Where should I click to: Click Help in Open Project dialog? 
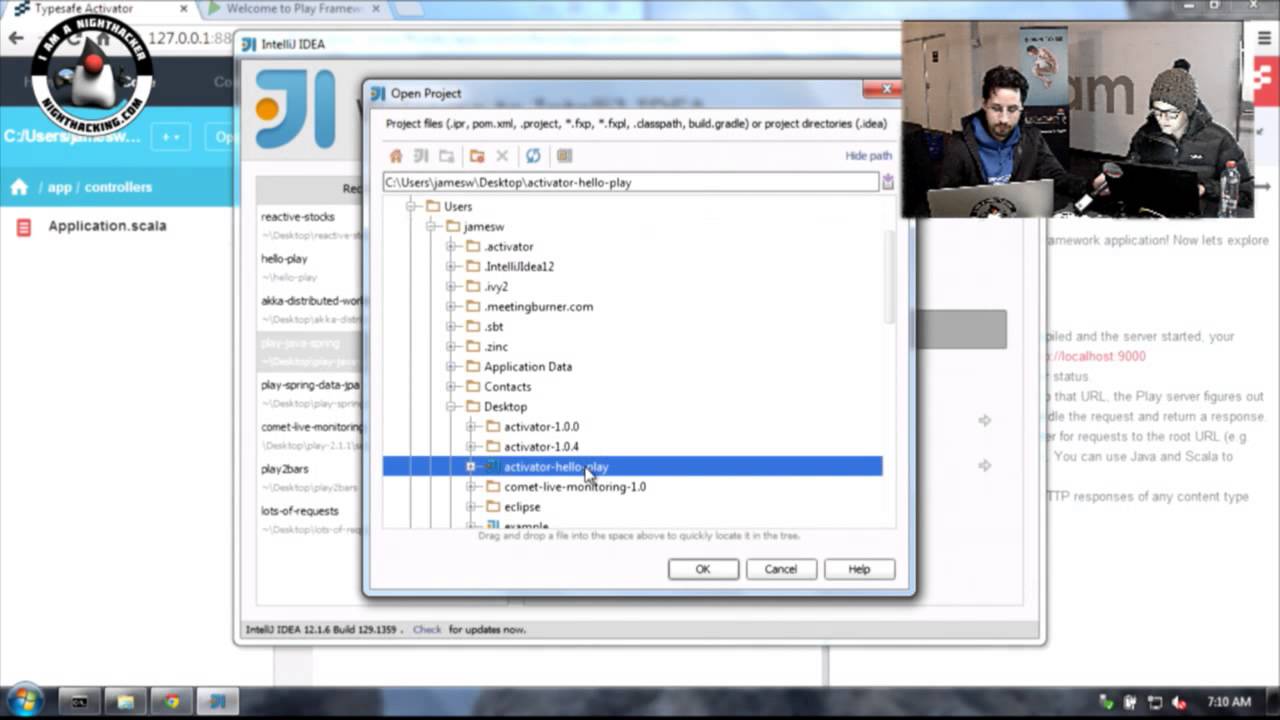[859, 569]
